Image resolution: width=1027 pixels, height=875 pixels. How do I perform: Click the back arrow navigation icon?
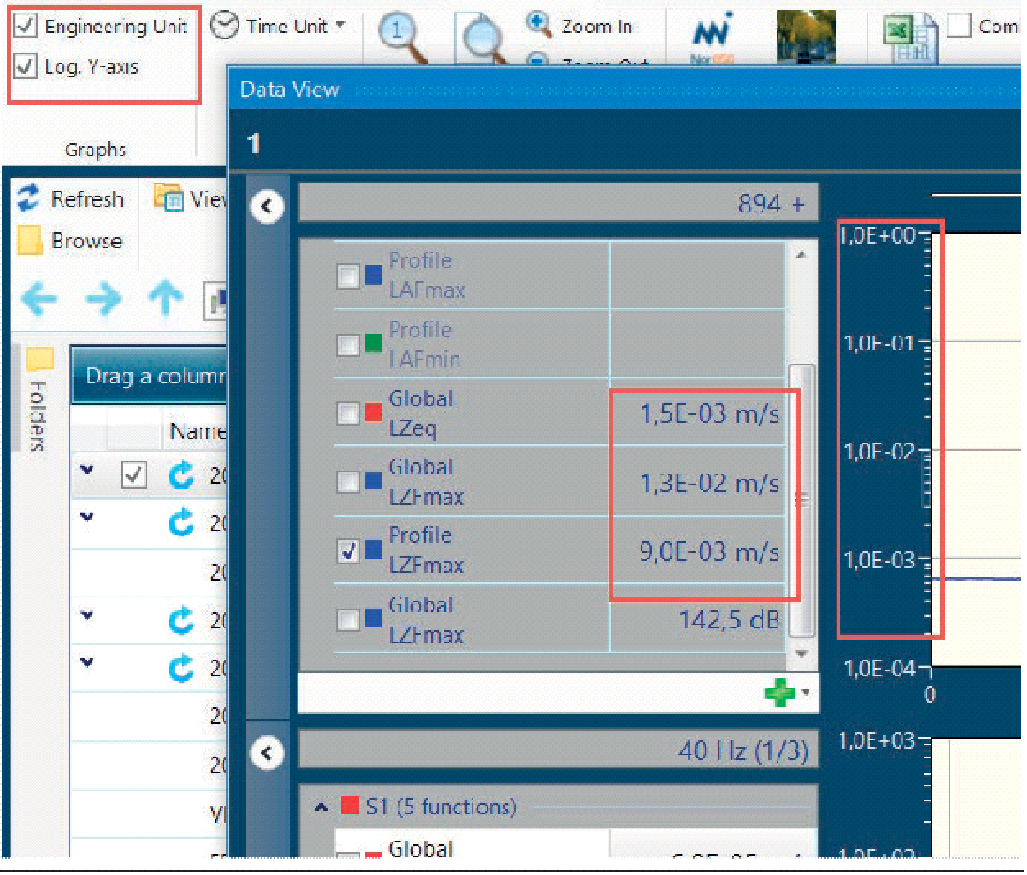click(38, 298)
